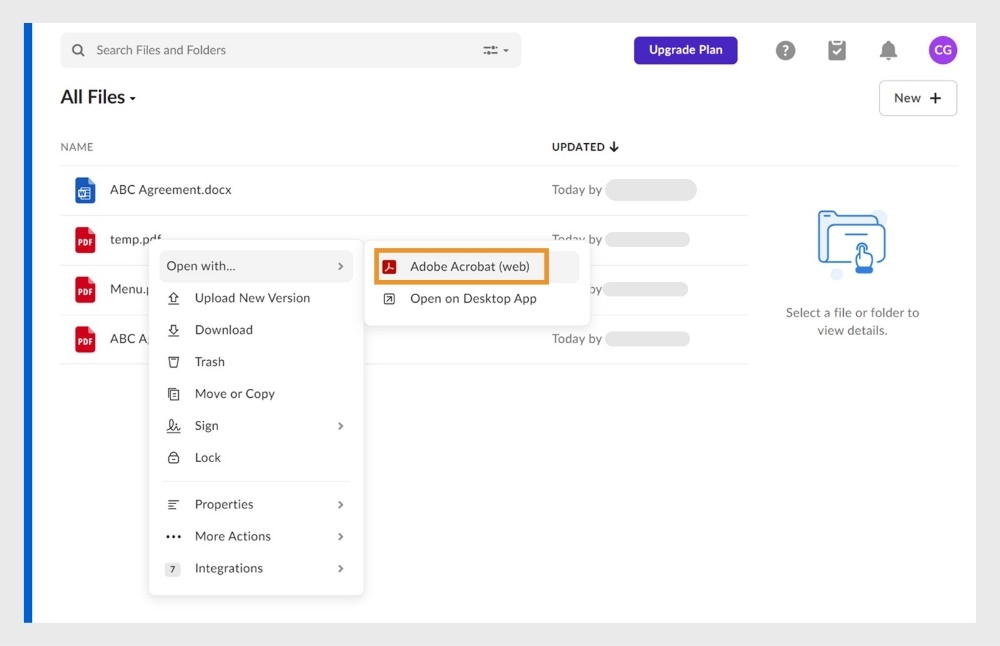Click the upload icon beside Upload New Version
This screenshot has width=1000, height=646.
[175, 298]
